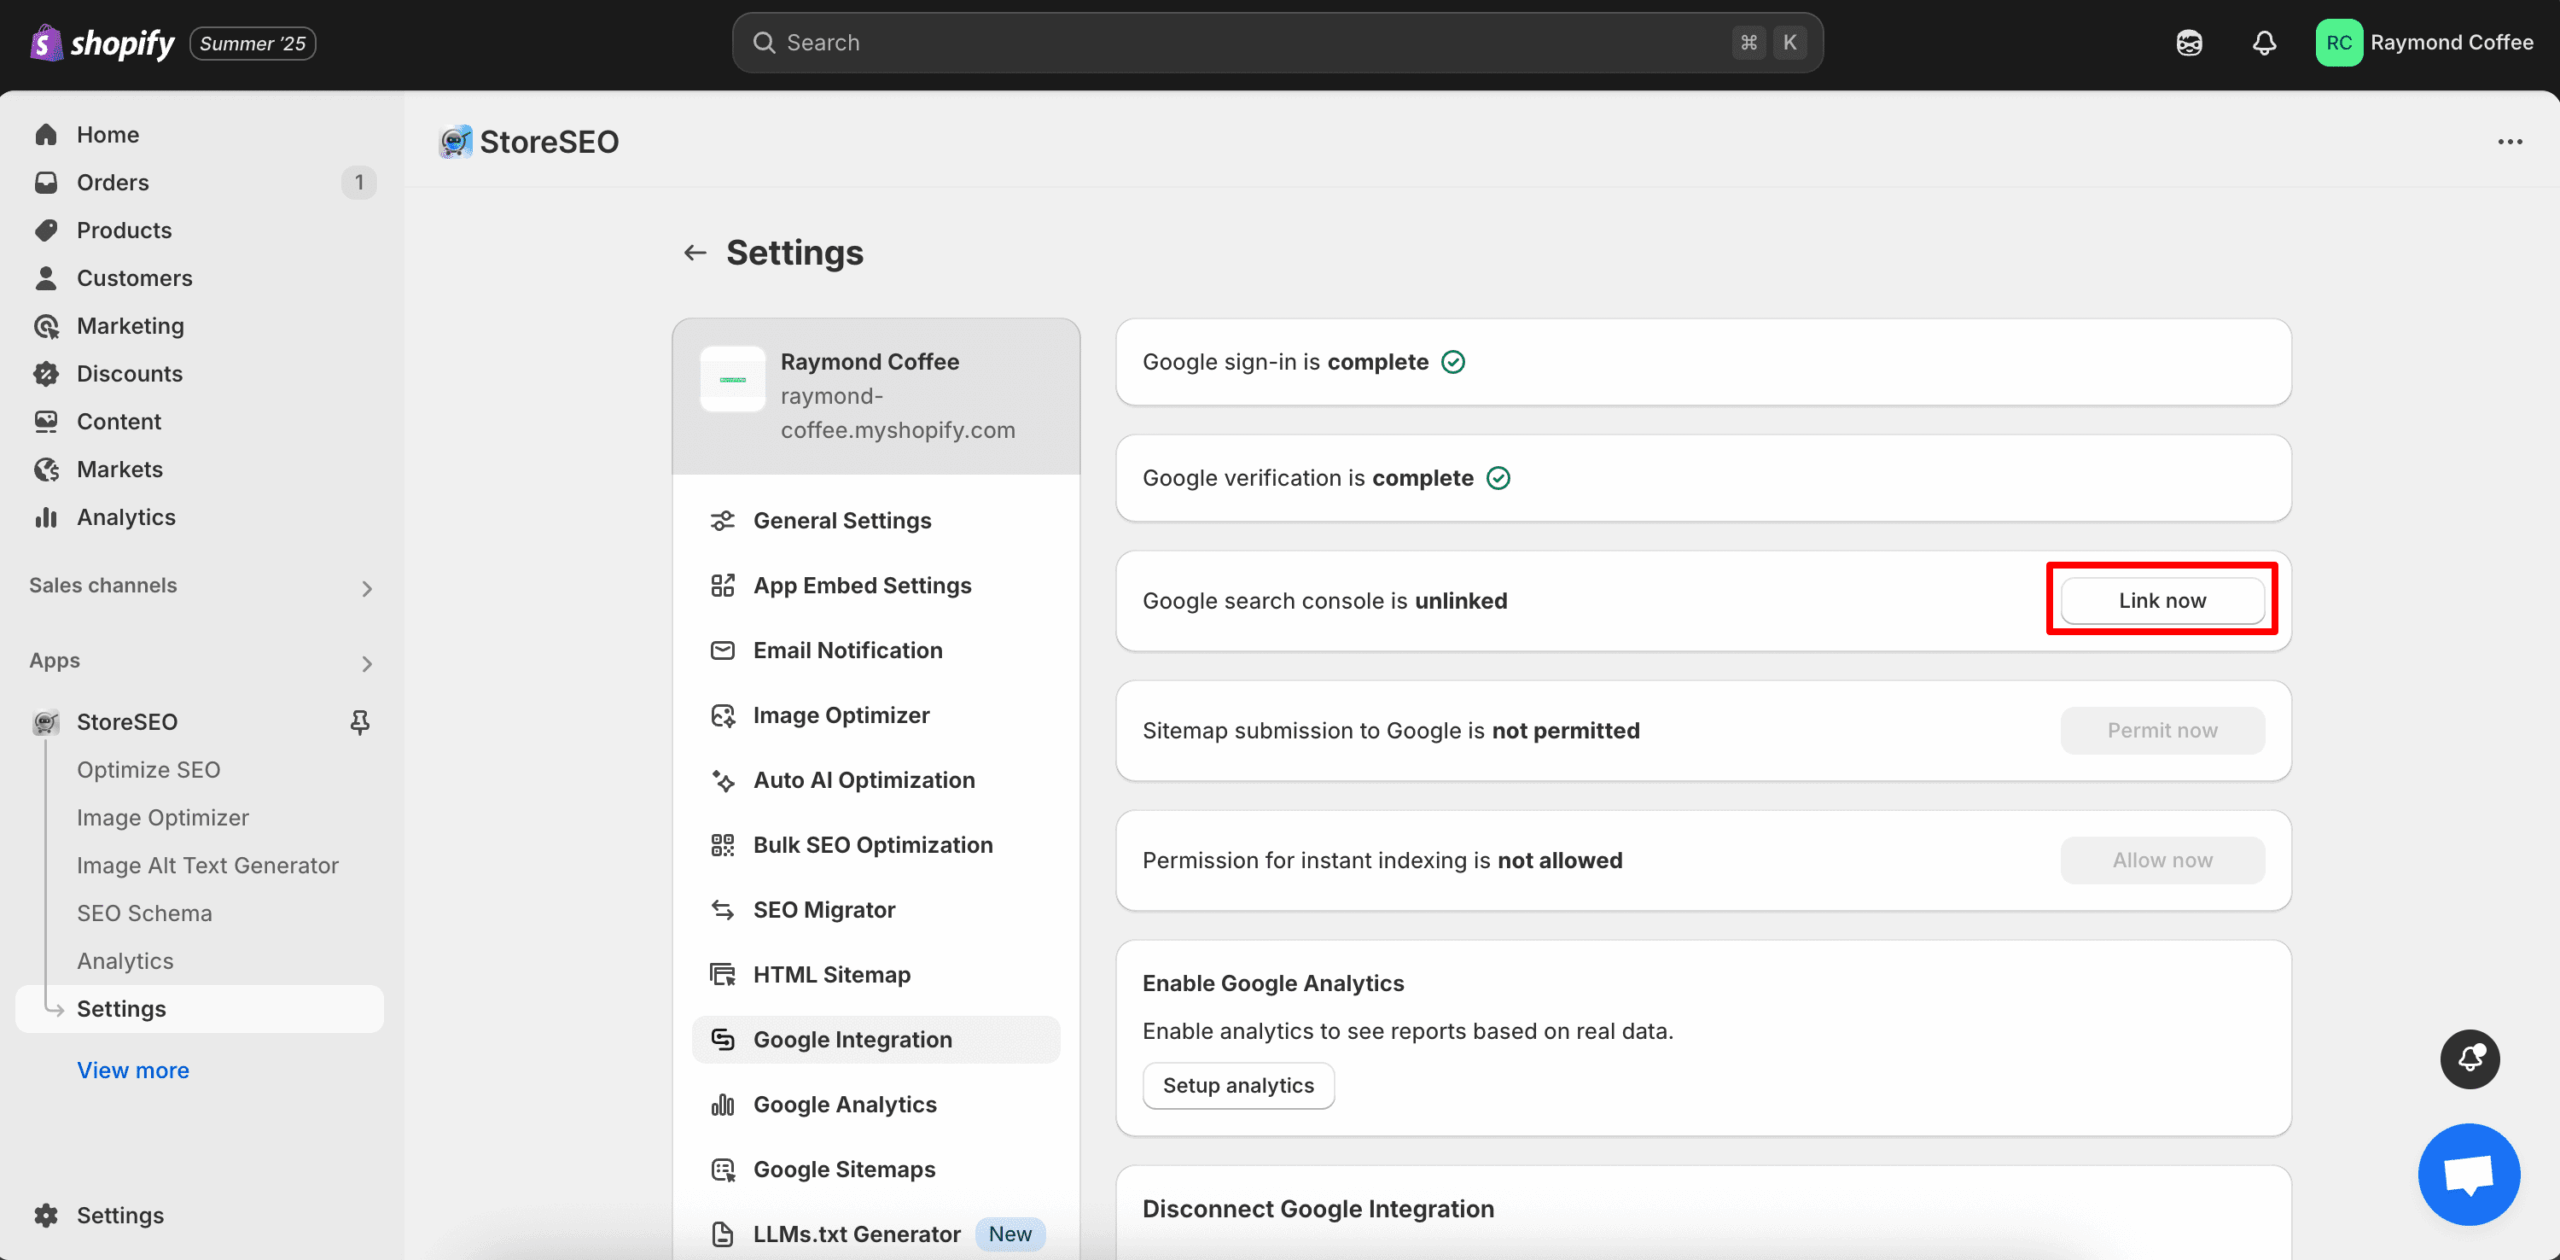Open the notifications bell
2560x1260 pixels.
(2264, 43)
